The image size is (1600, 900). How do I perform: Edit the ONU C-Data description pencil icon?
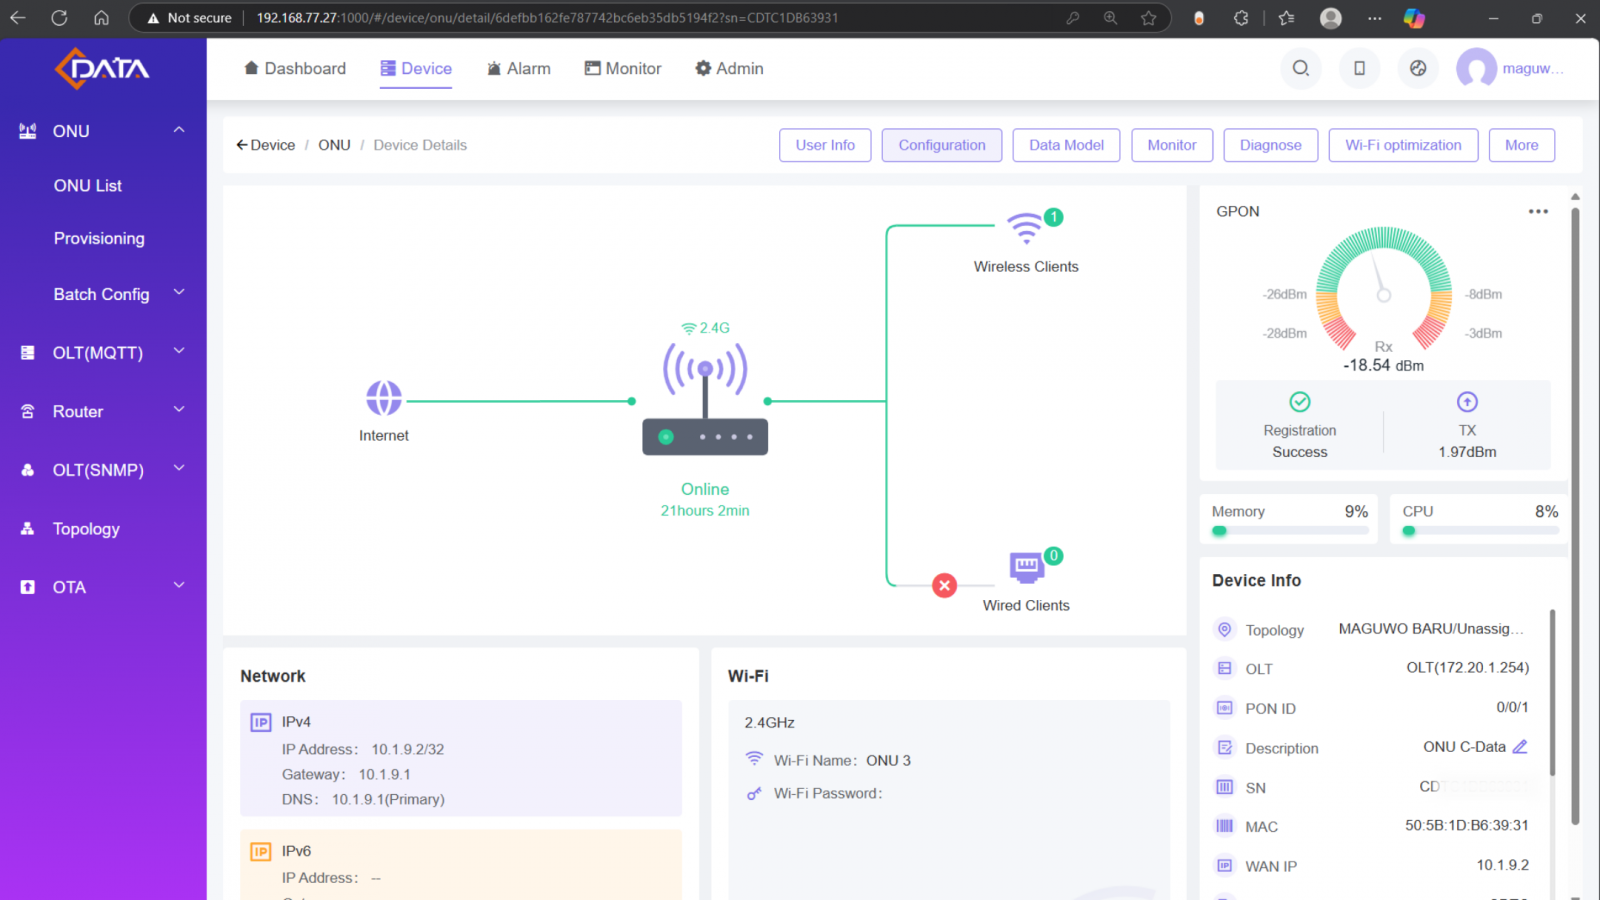[1520, 747]
